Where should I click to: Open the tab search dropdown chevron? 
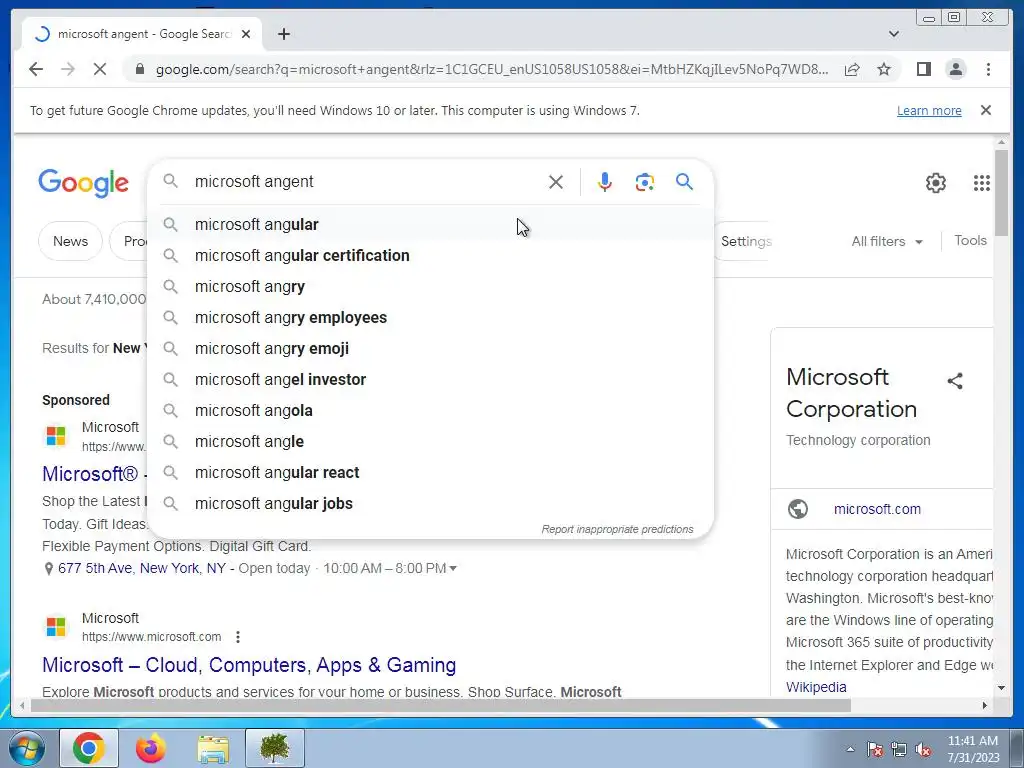click(894, 34)
